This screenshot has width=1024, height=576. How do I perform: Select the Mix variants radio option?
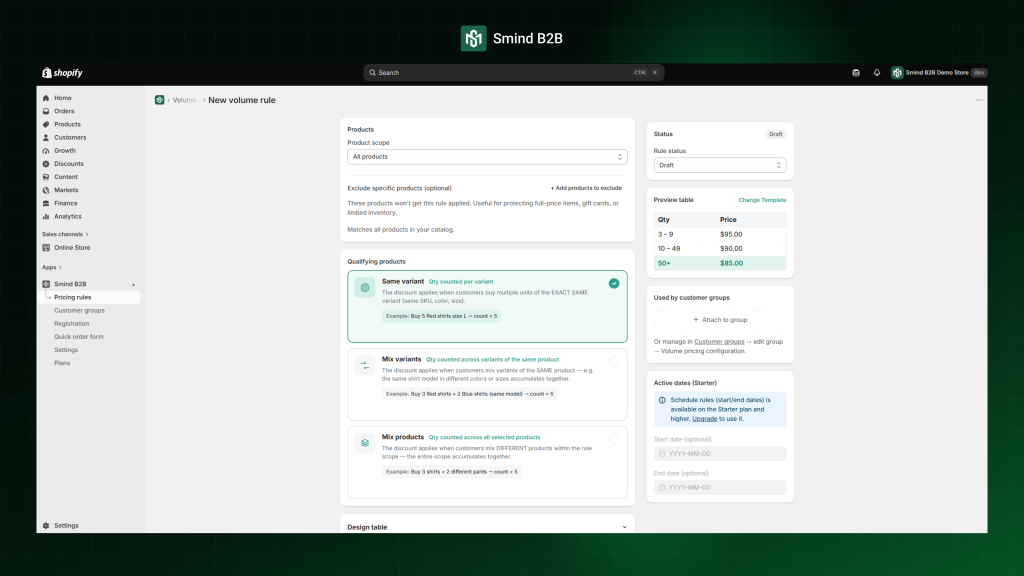(614, 361)
